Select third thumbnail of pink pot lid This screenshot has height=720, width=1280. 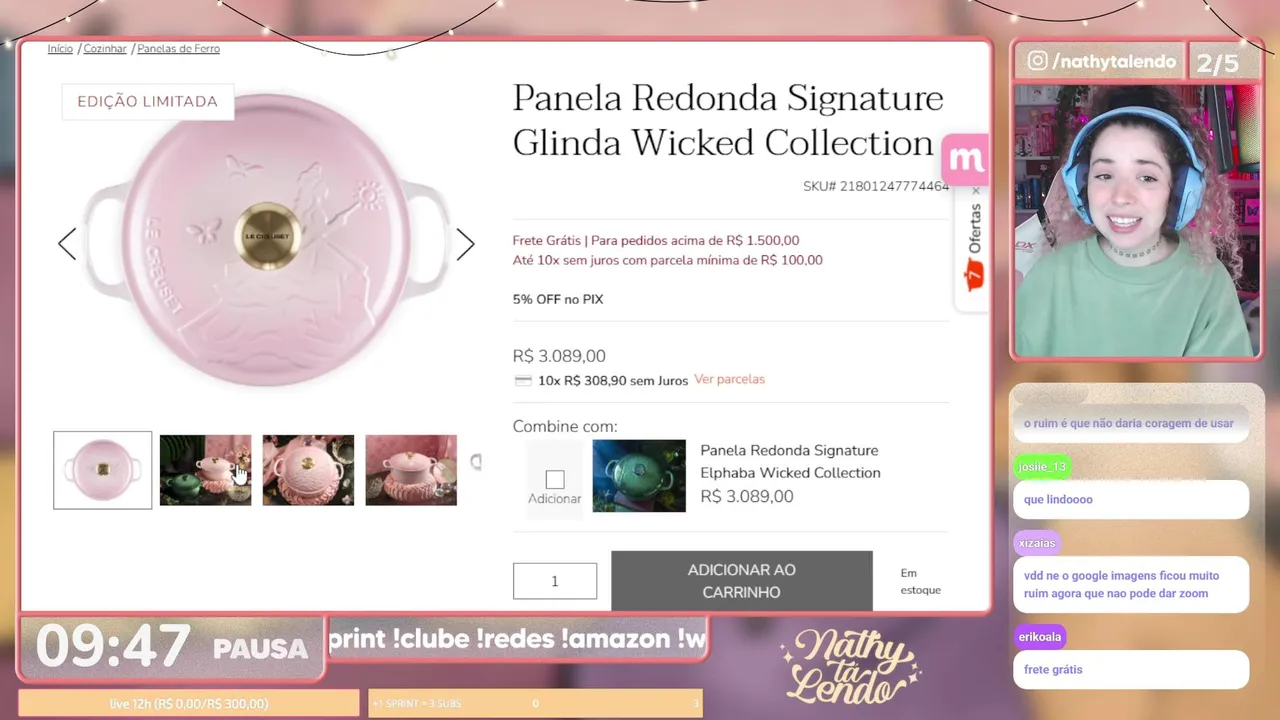(308, 470)
